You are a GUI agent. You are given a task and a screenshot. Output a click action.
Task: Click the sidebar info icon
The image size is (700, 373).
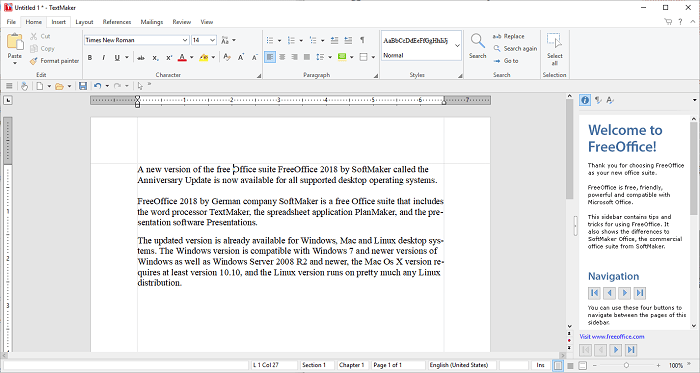[x=585, y=100]
